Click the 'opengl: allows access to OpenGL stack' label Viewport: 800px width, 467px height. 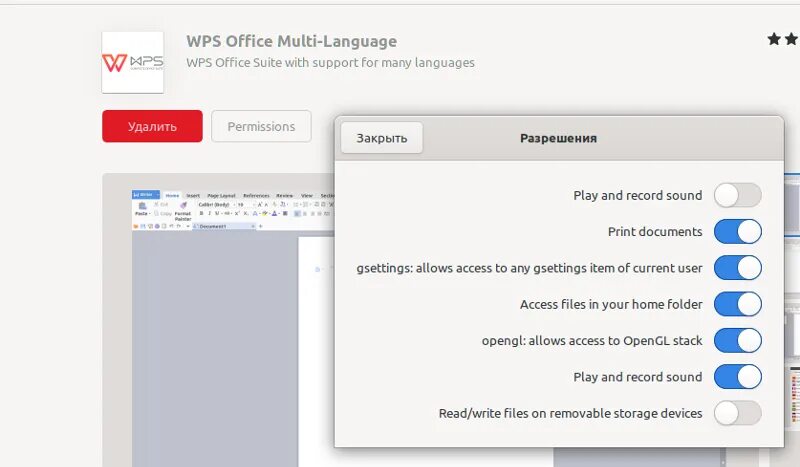592,340
